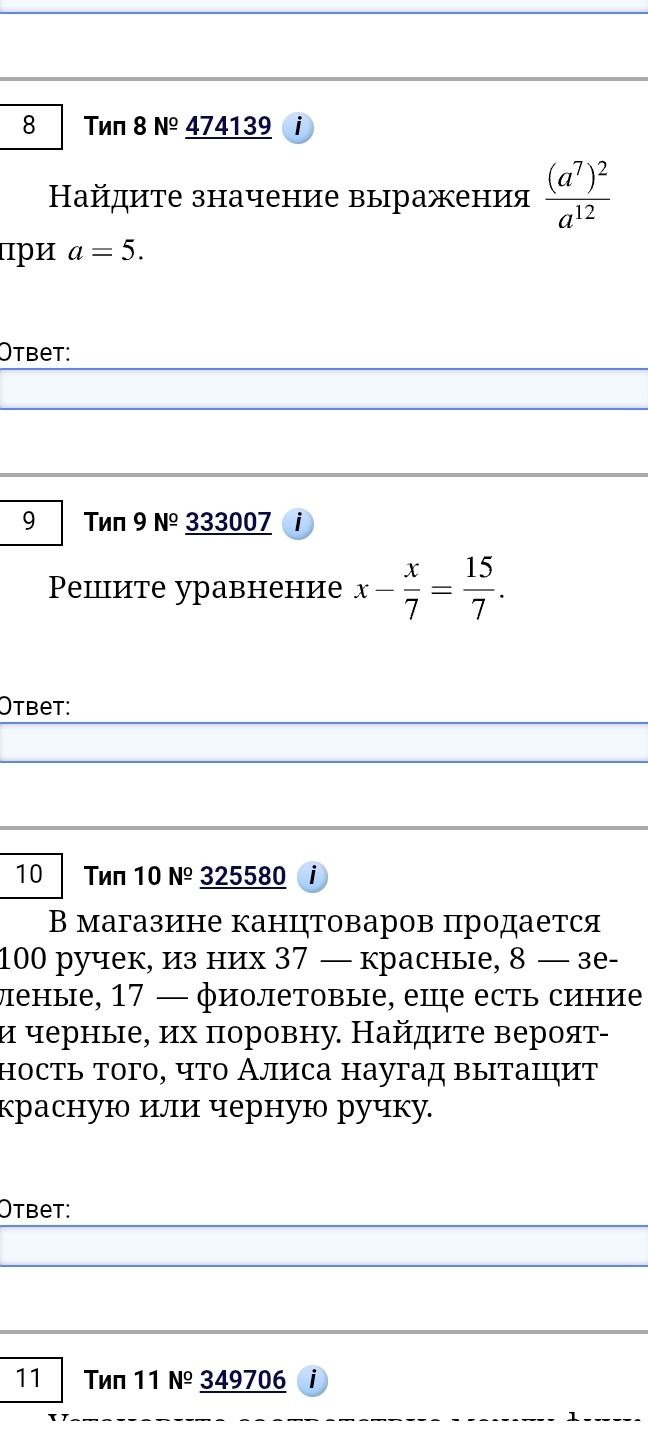Click the equation with 15 over 7
The width and height of the screenshot is (648, 1440).
[429, 589]
